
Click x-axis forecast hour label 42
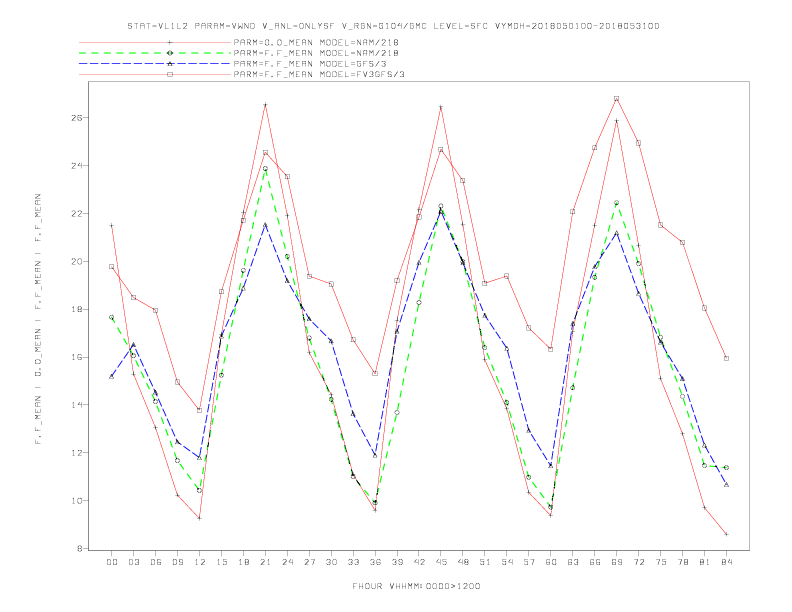pyautogui.click(x=419, y=562)
